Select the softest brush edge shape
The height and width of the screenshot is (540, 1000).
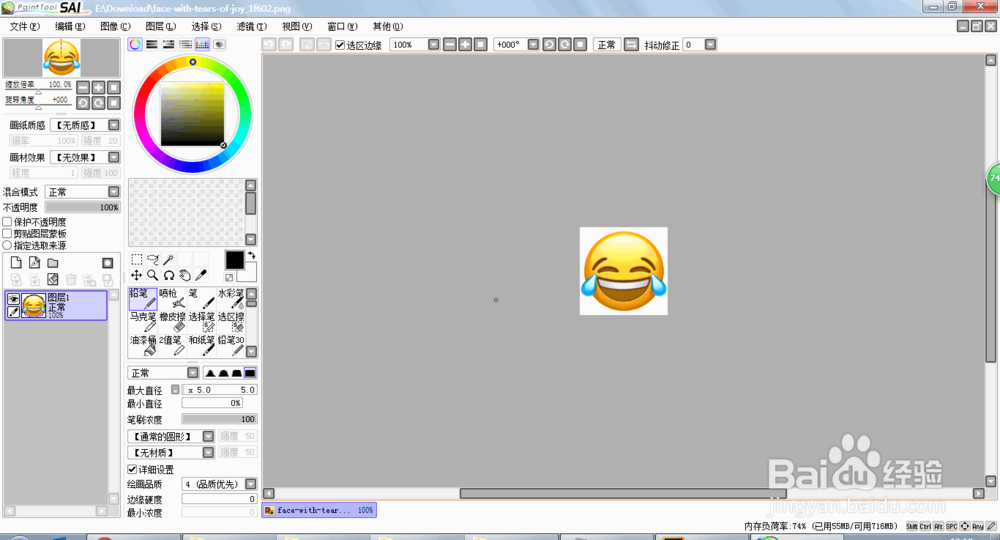point(210,373)
